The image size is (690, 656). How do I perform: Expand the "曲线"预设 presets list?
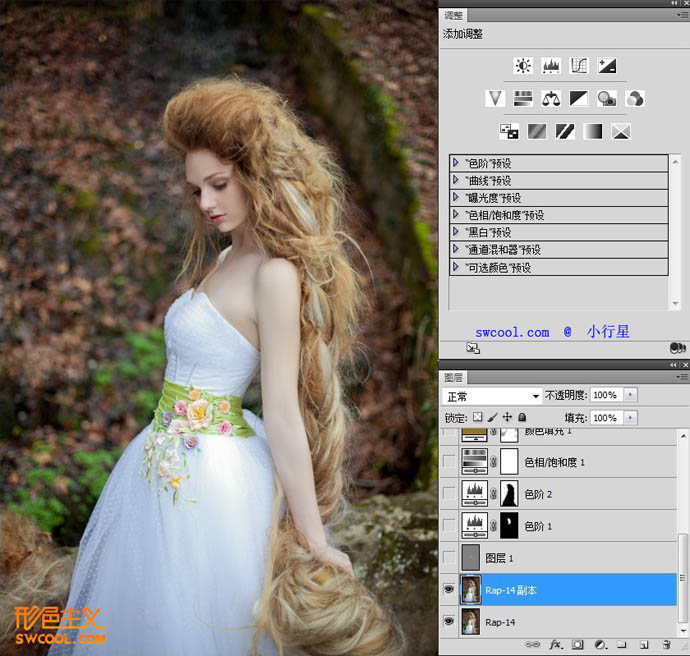[x=456, y=180]
